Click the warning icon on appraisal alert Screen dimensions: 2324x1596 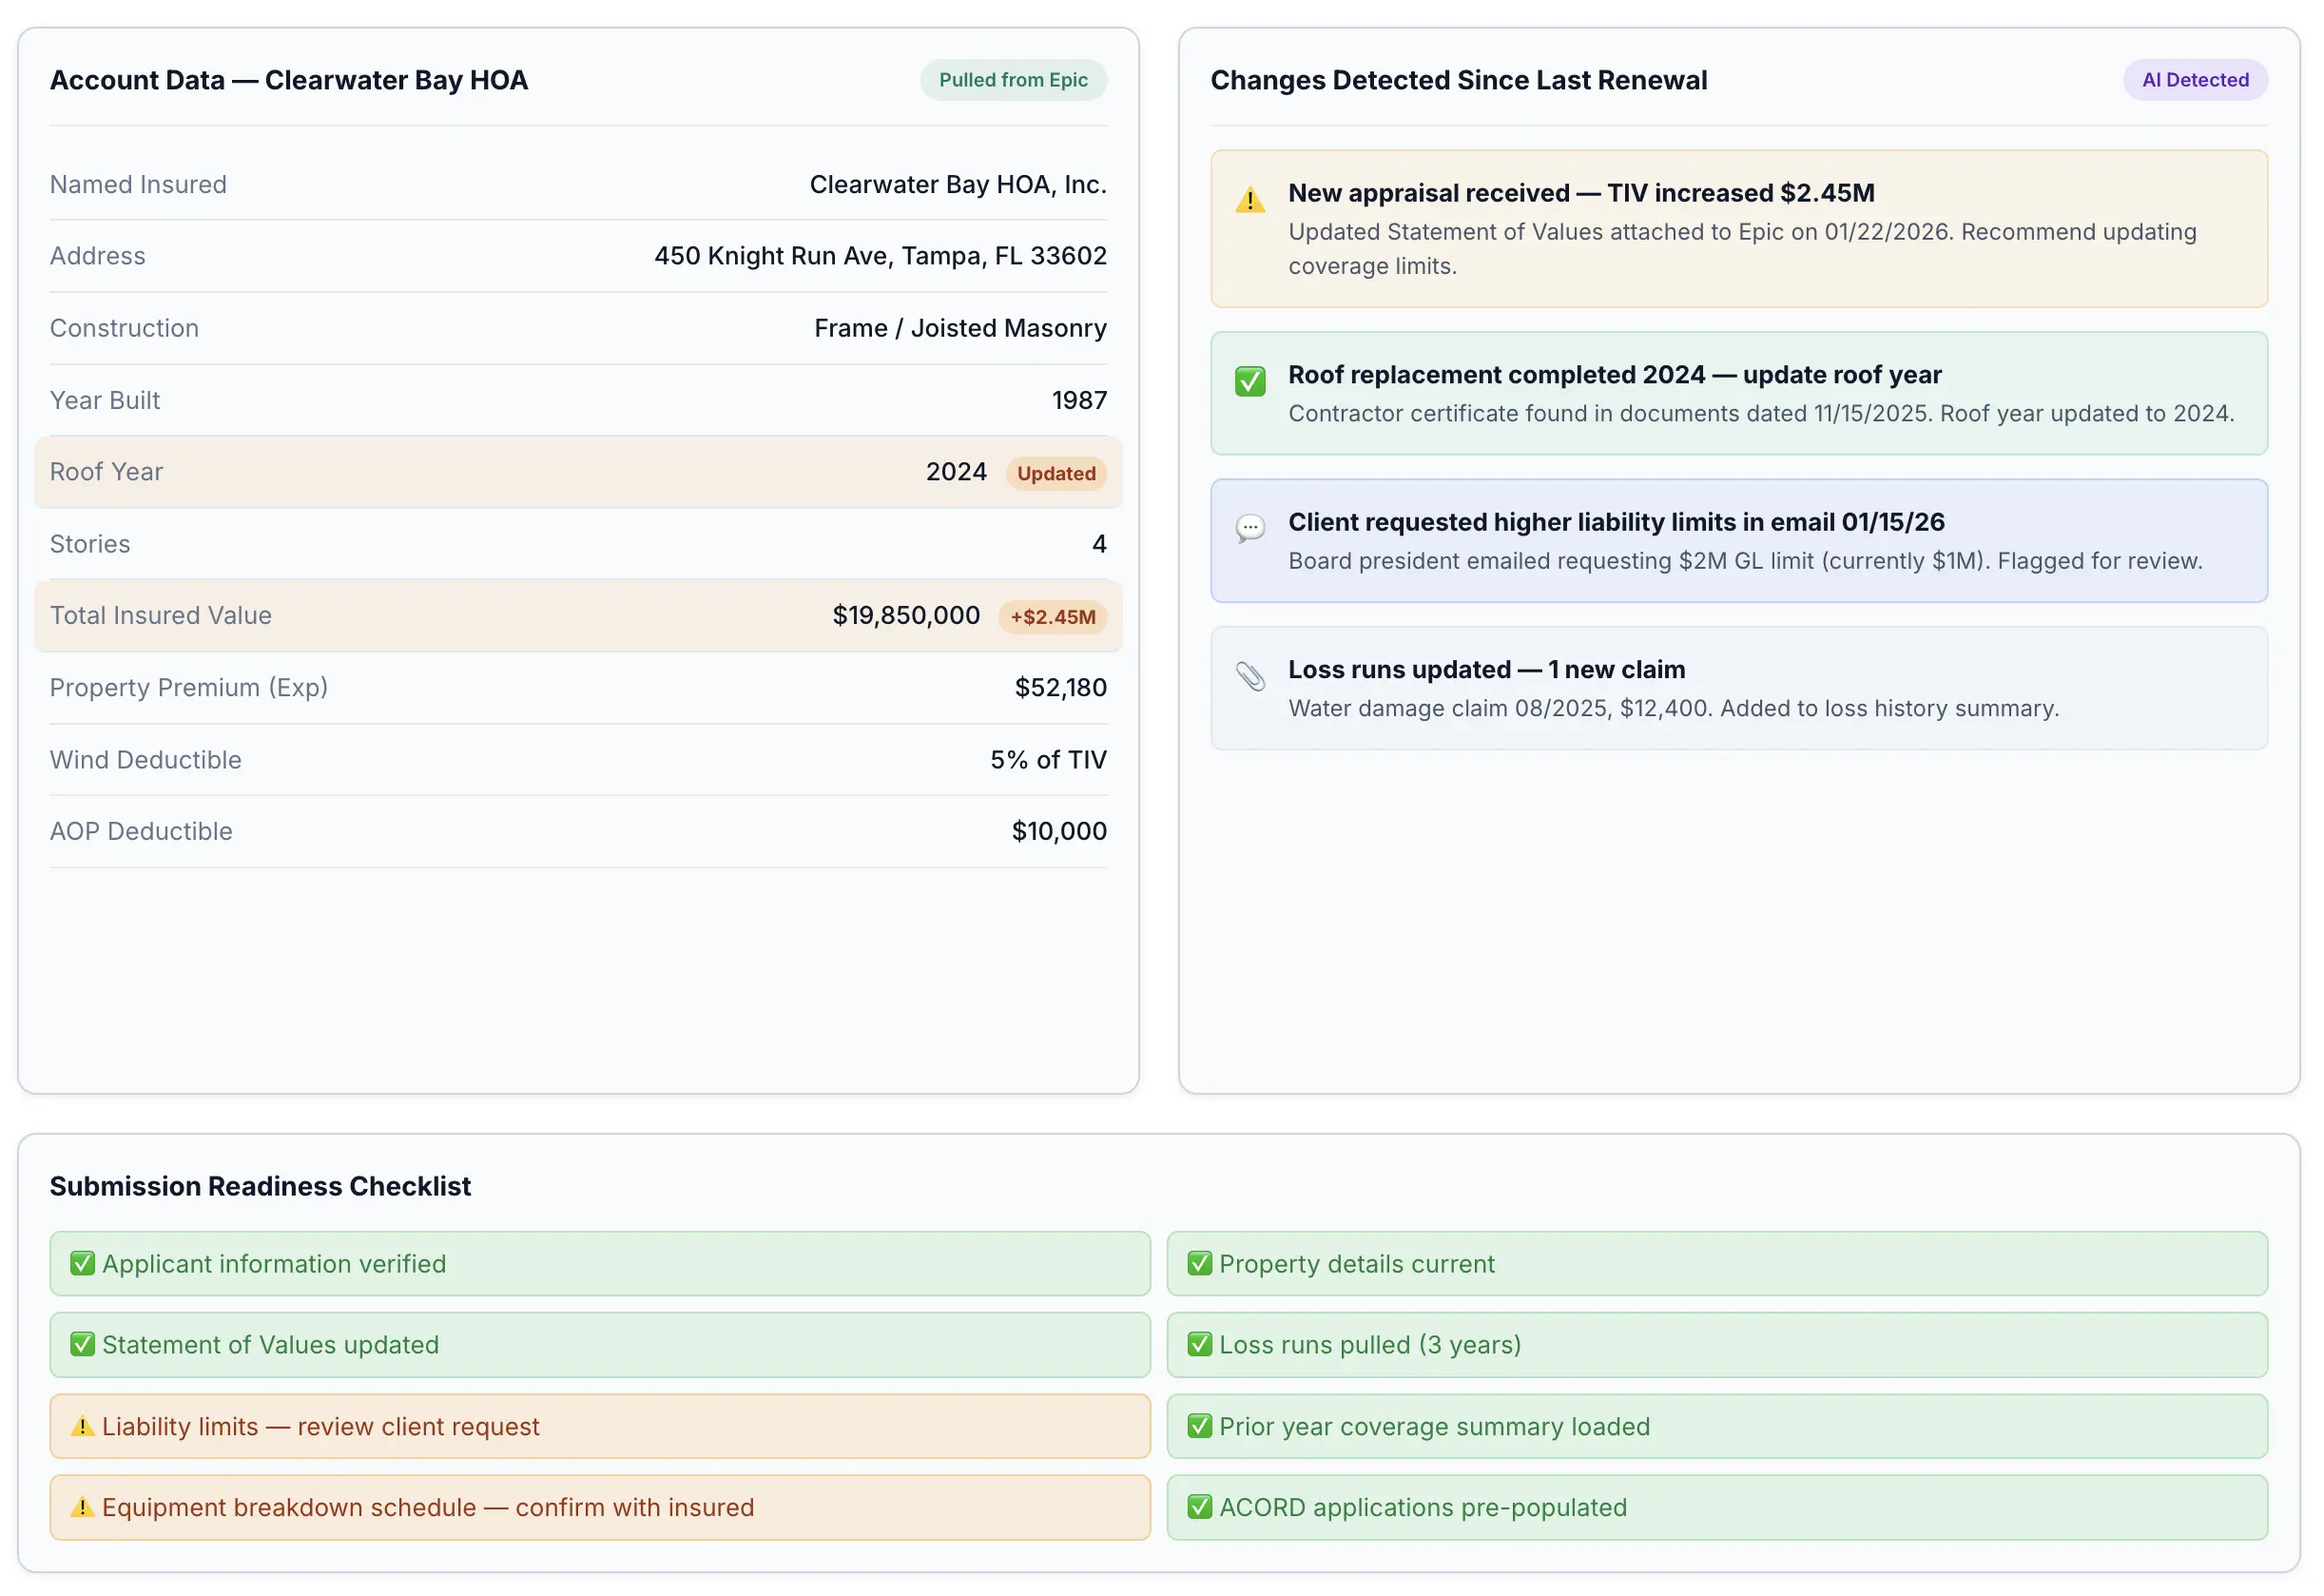pyautogui.click(x=1250, y=200)
